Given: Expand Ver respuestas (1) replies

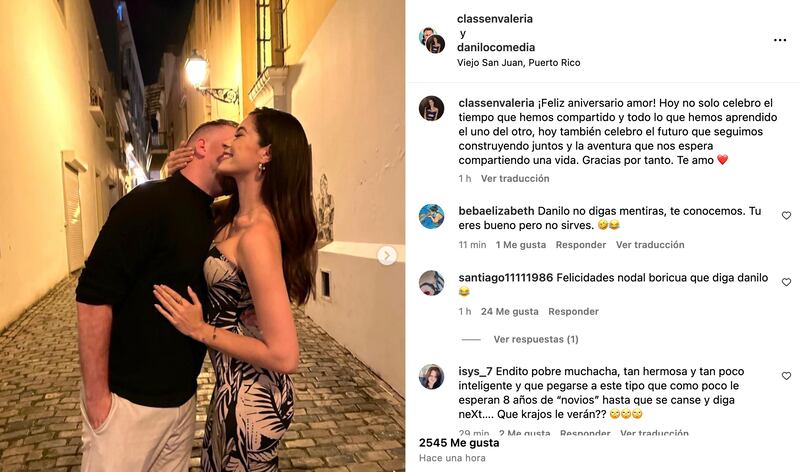Looking at the screenshot, I should tap(536, 339).
